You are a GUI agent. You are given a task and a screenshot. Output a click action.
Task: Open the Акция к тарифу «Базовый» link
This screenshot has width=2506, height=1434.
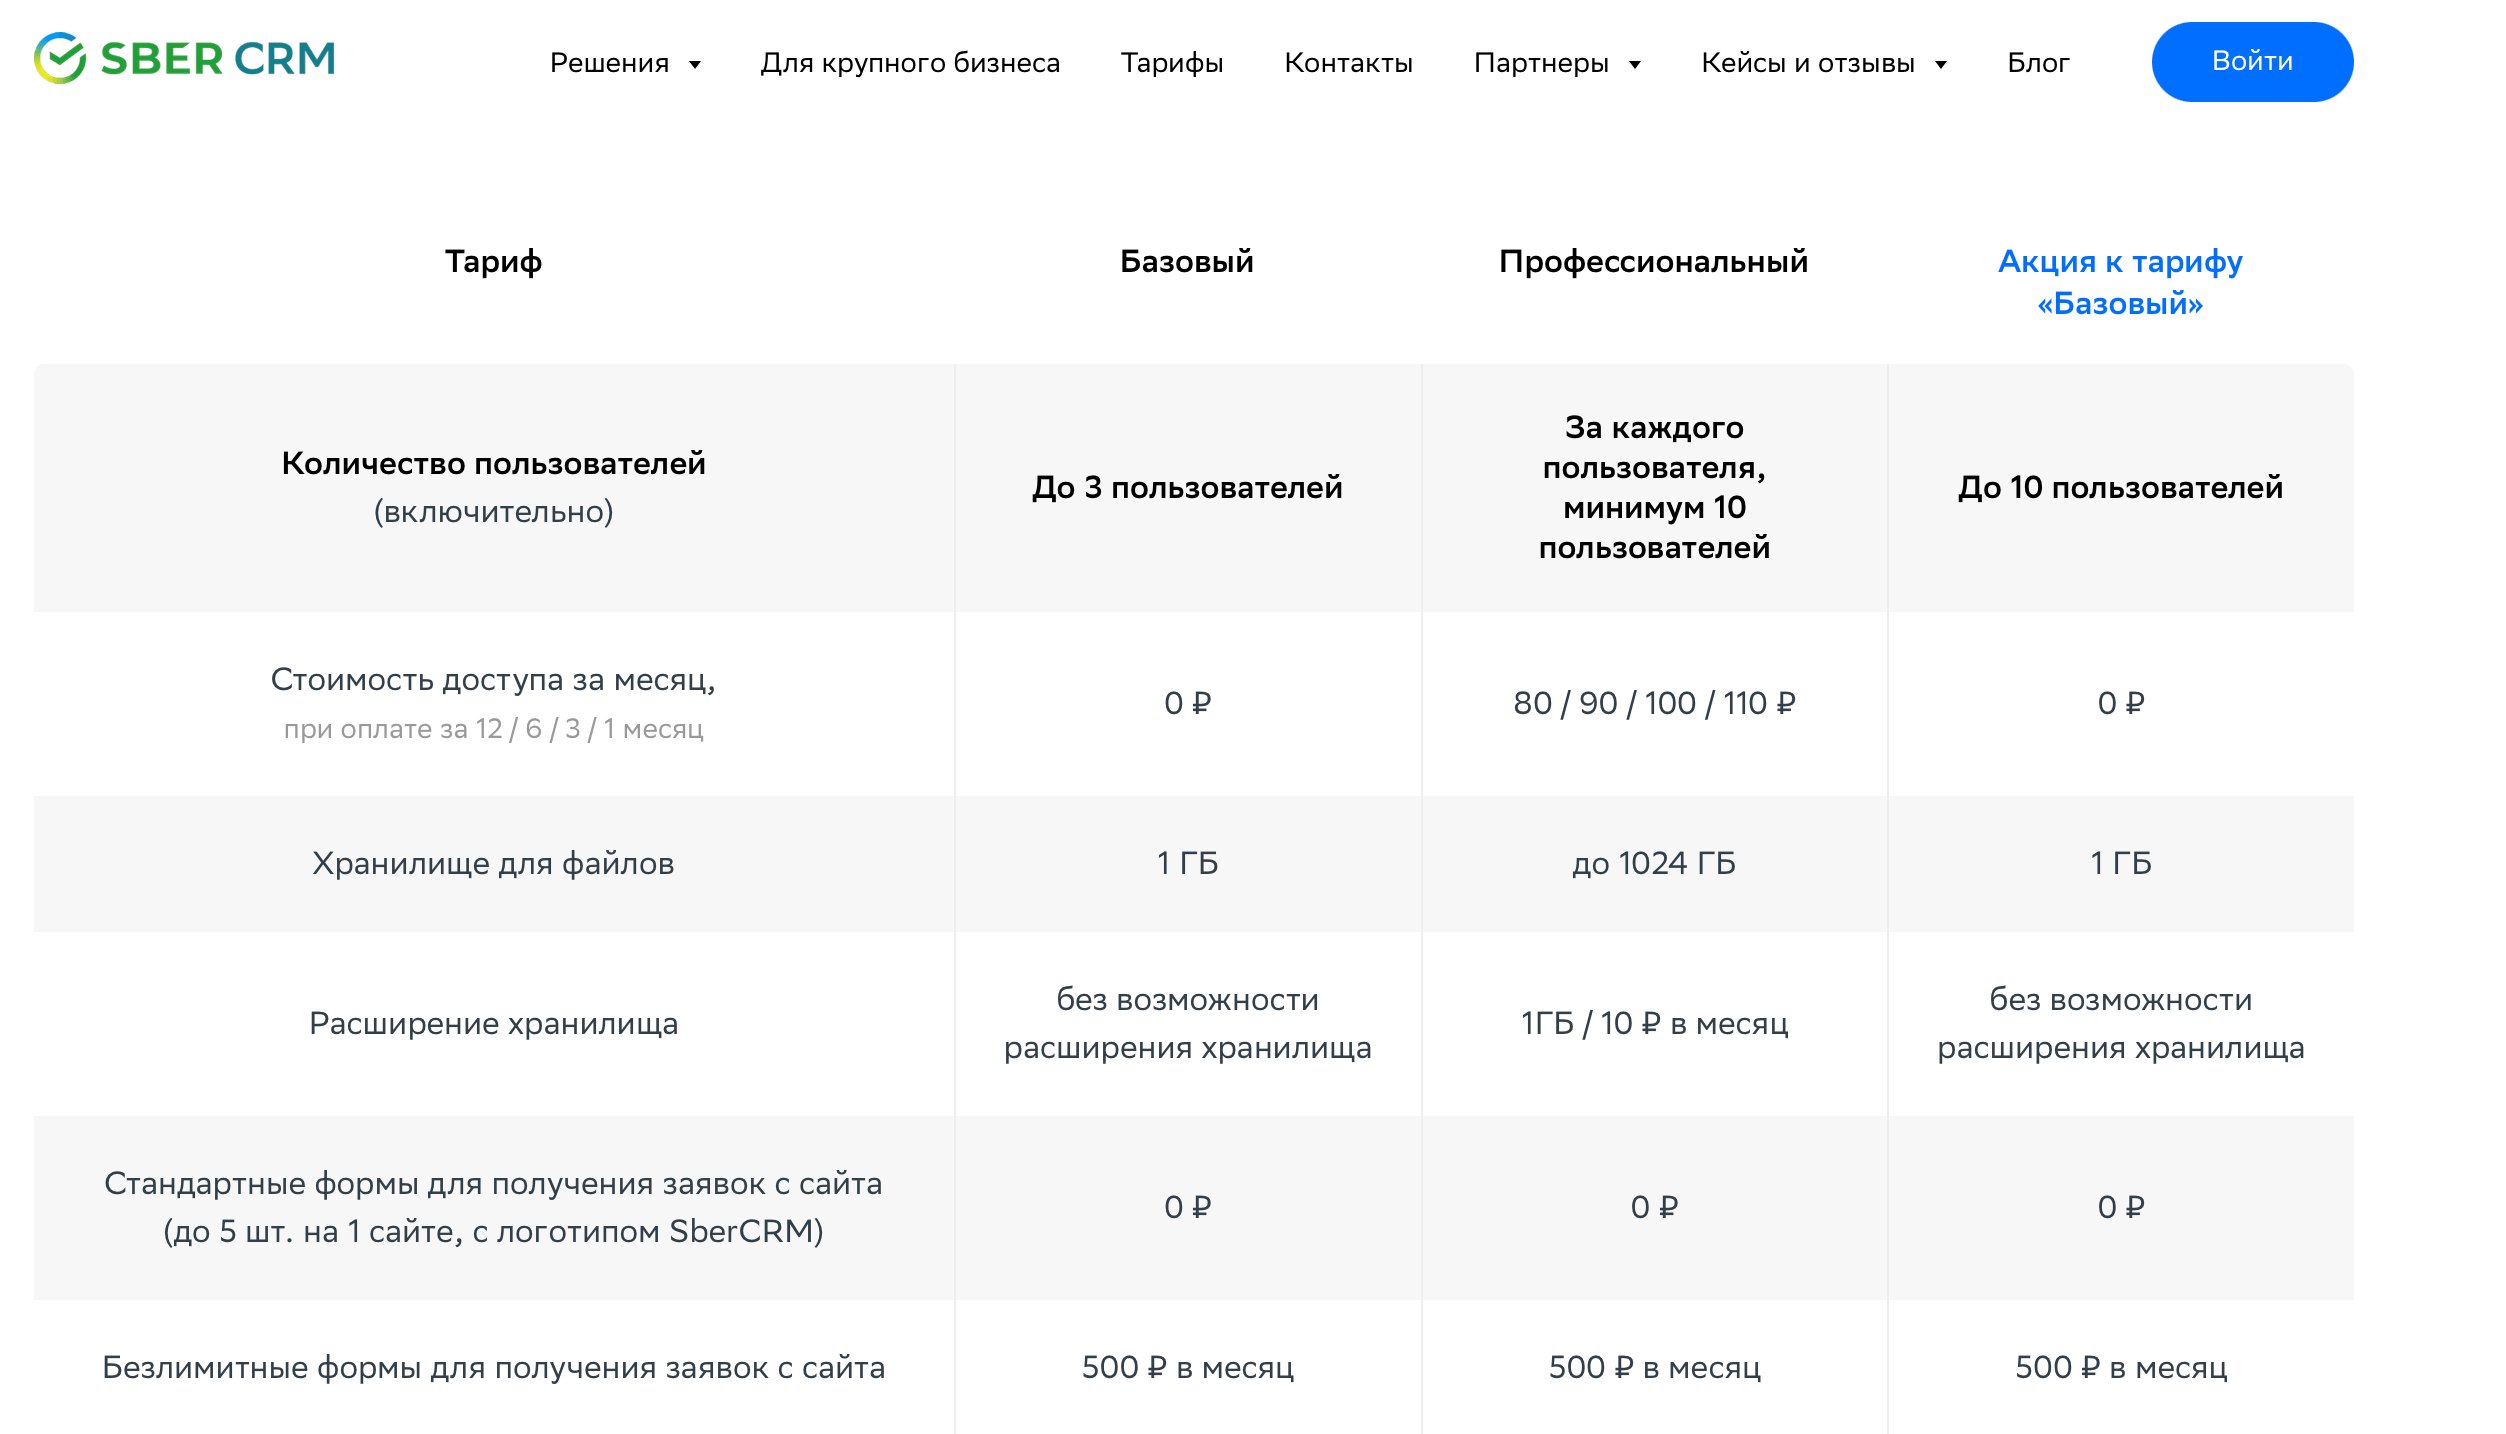(2120, 282)
